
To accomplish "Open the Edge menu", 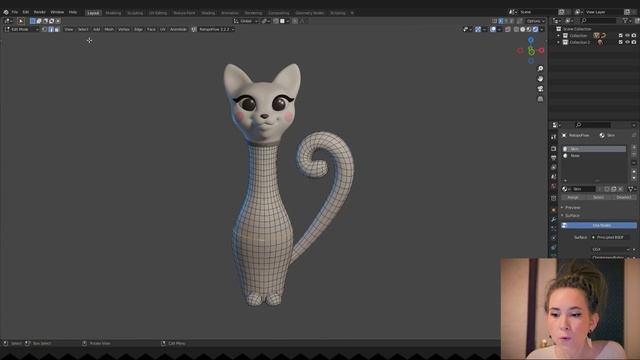I will (138, 29).
